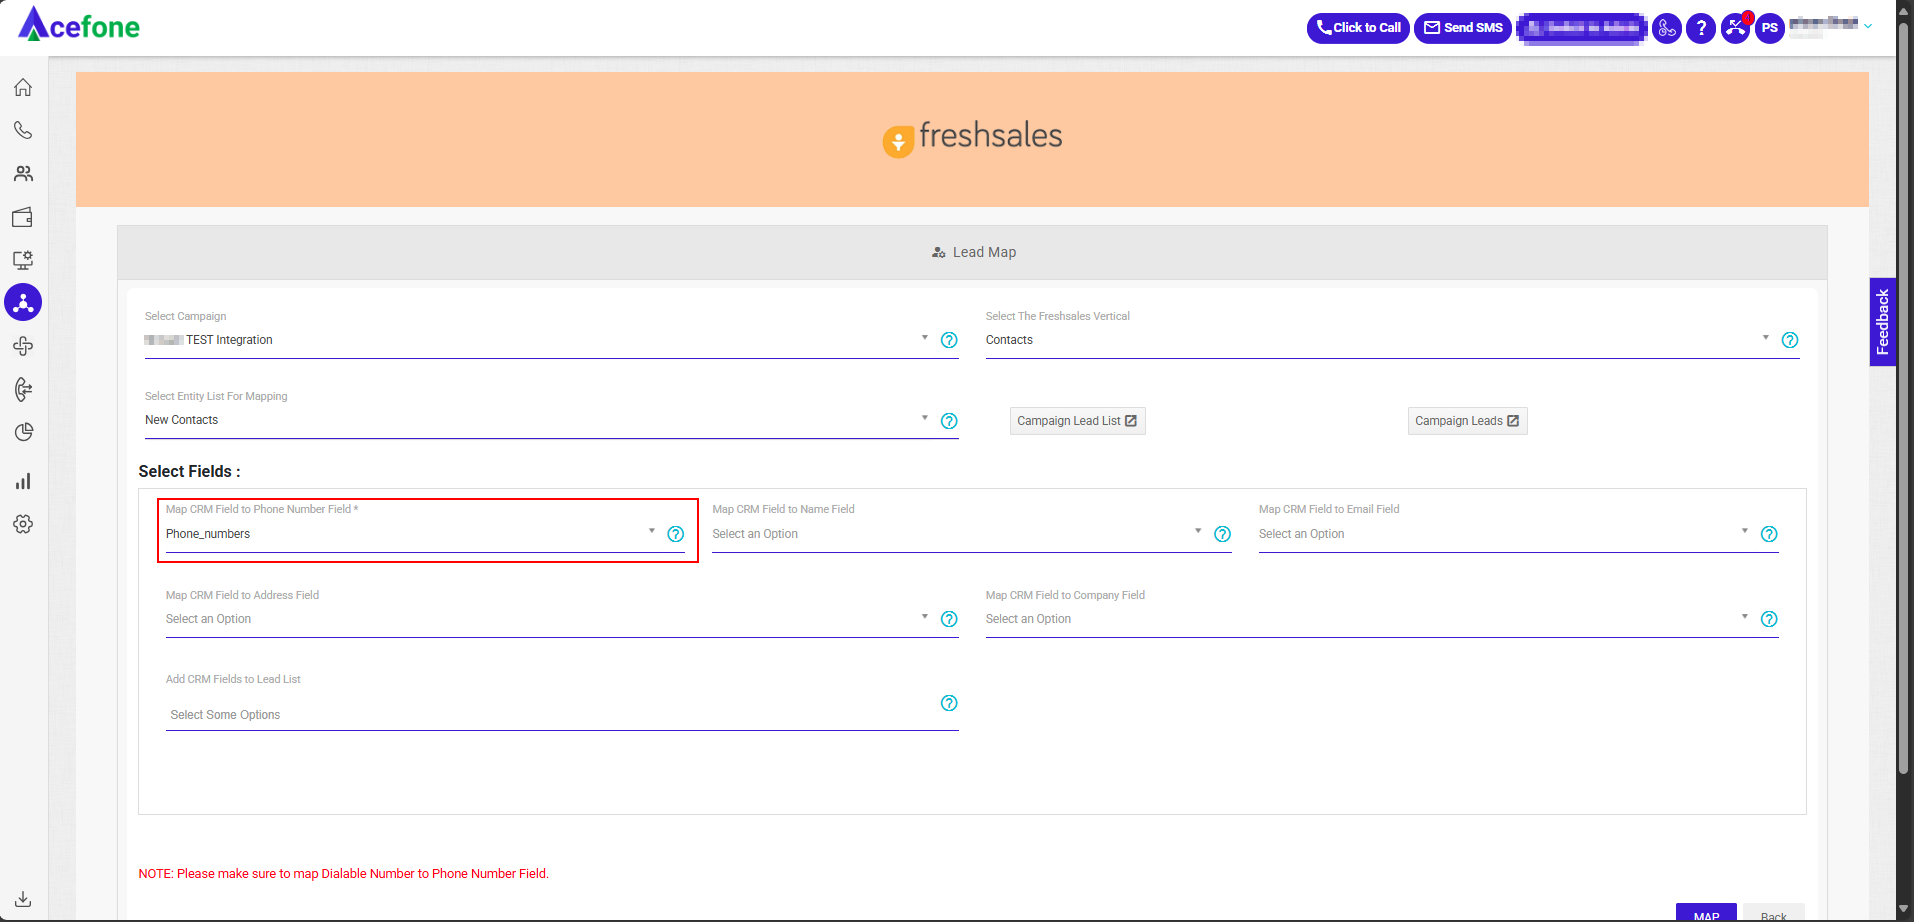
Task: Open Entity List dropdown showing New Contacts
Action: 537,420
